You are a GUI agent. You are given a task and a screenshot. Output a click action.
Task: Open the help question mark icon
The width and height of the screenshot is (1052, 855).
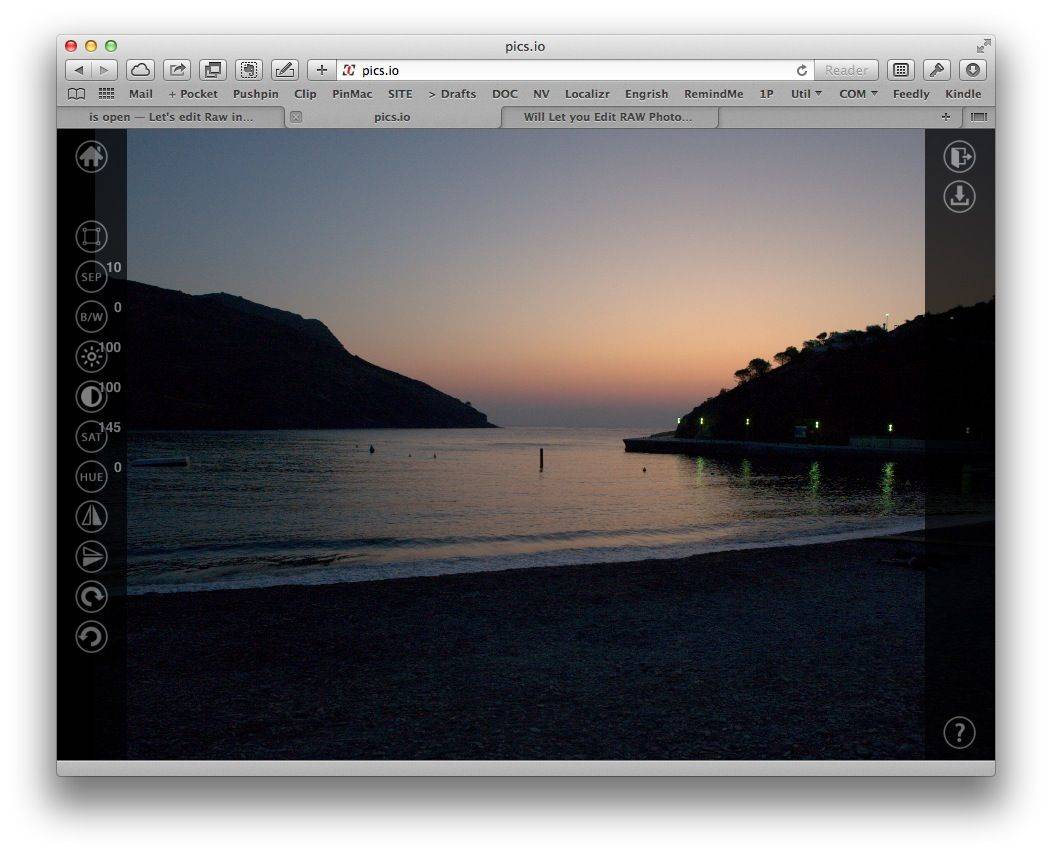[x=959, y=732]
